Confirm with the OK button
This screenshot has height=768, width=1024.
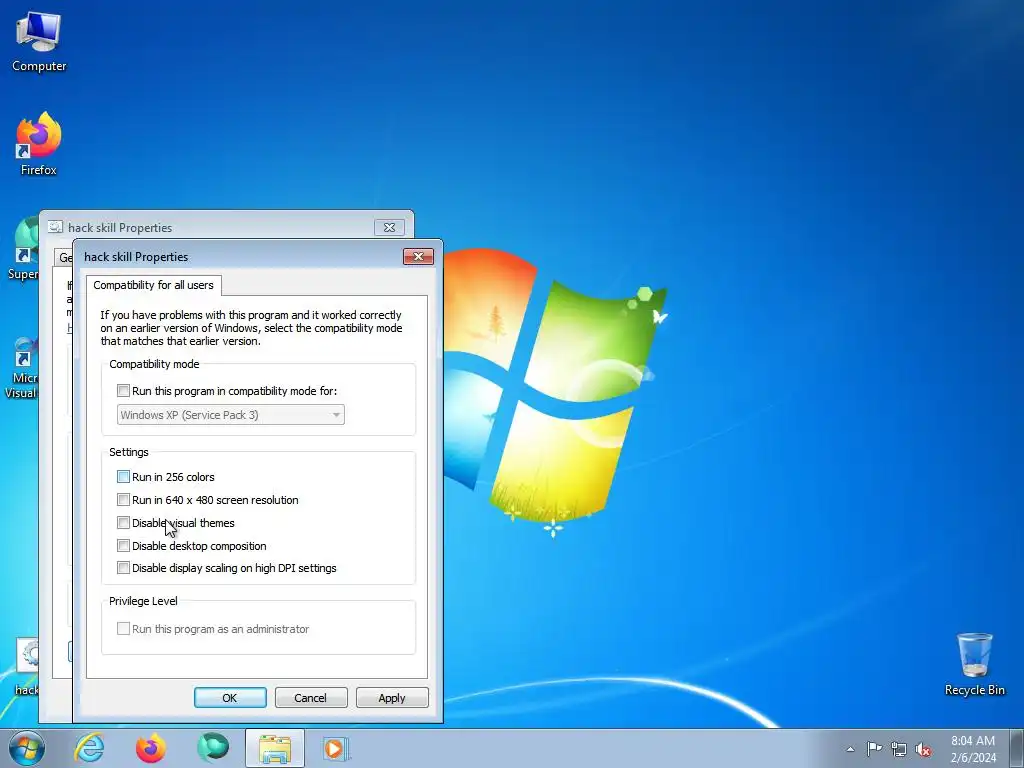(x=230, y=697)
